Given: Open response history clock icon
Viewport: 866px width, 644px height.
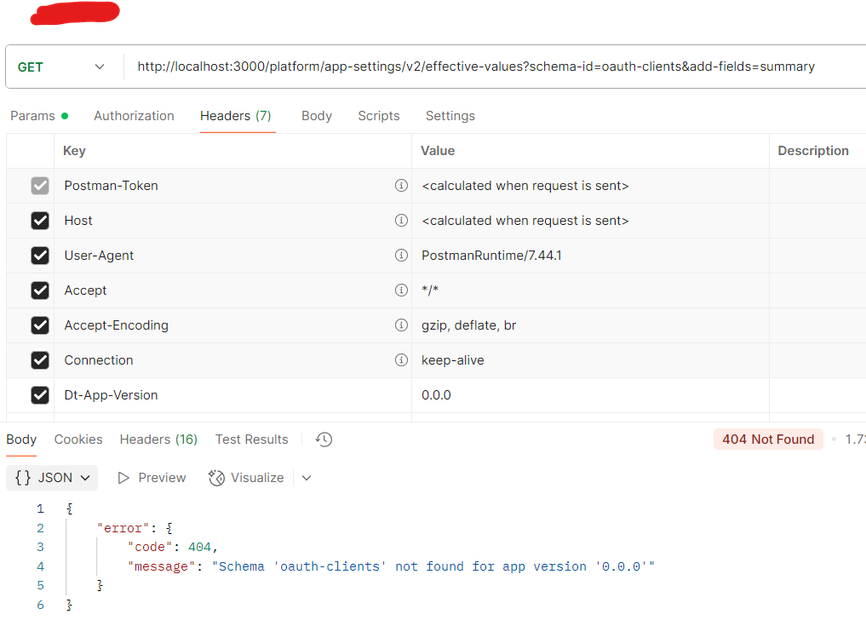Looking at the screenshot, I should coord(323,440).
